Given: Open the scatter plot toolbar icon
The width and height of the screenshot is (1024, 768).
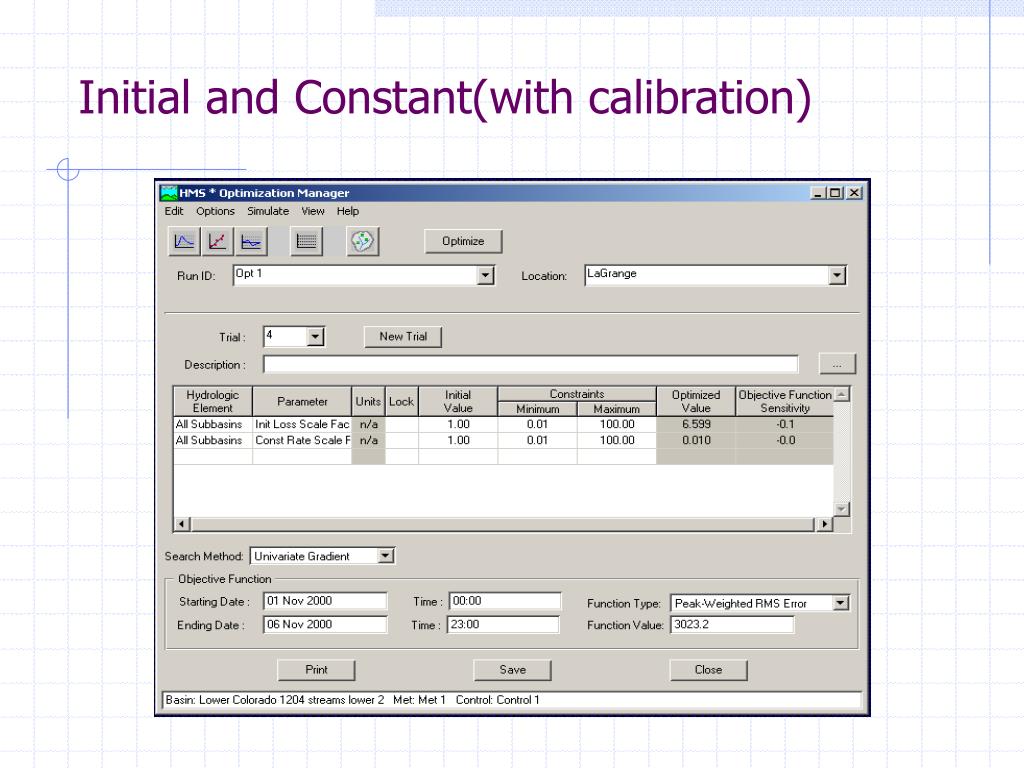Looking at the screenshot, I should pyautogui.click(x=217, y=242).
